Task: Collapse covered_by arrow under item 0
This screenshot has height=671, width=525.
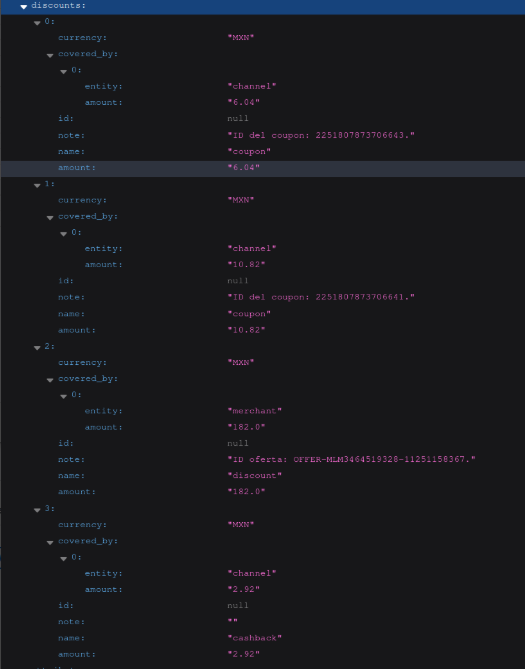Action: coord(50,55)
